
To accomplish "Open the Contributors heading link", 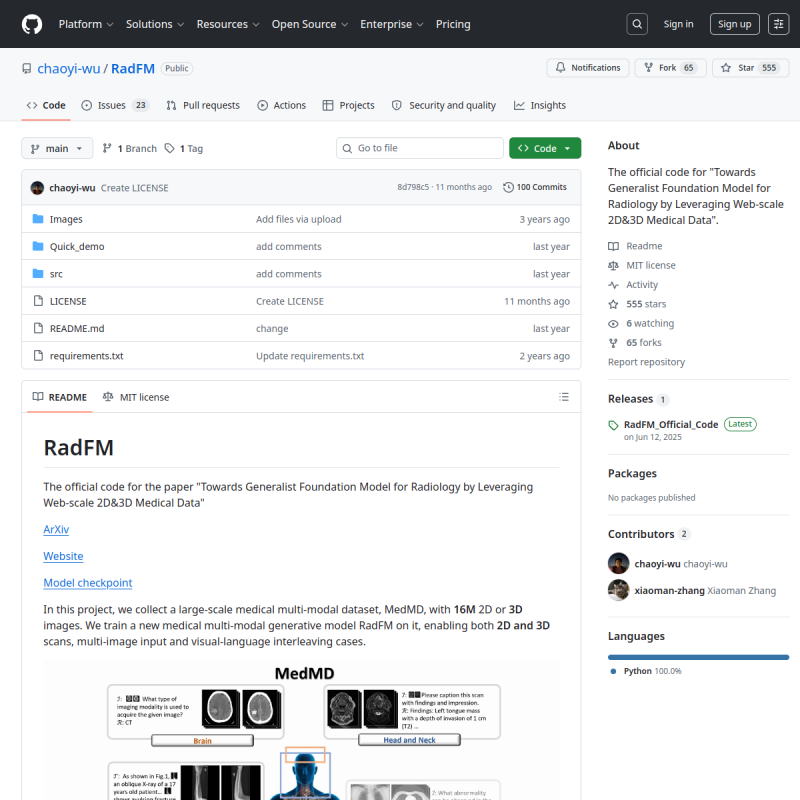I will click(649, 534).
